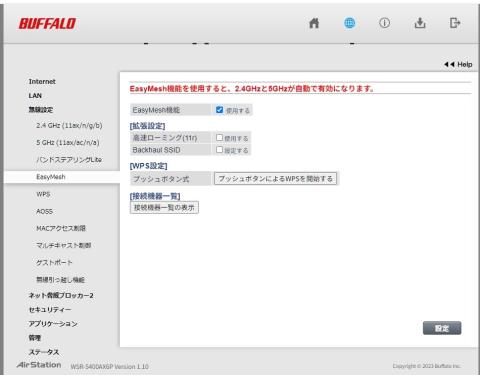Open 無線引っ越し機能 sidebar item

tap(60, 280)
